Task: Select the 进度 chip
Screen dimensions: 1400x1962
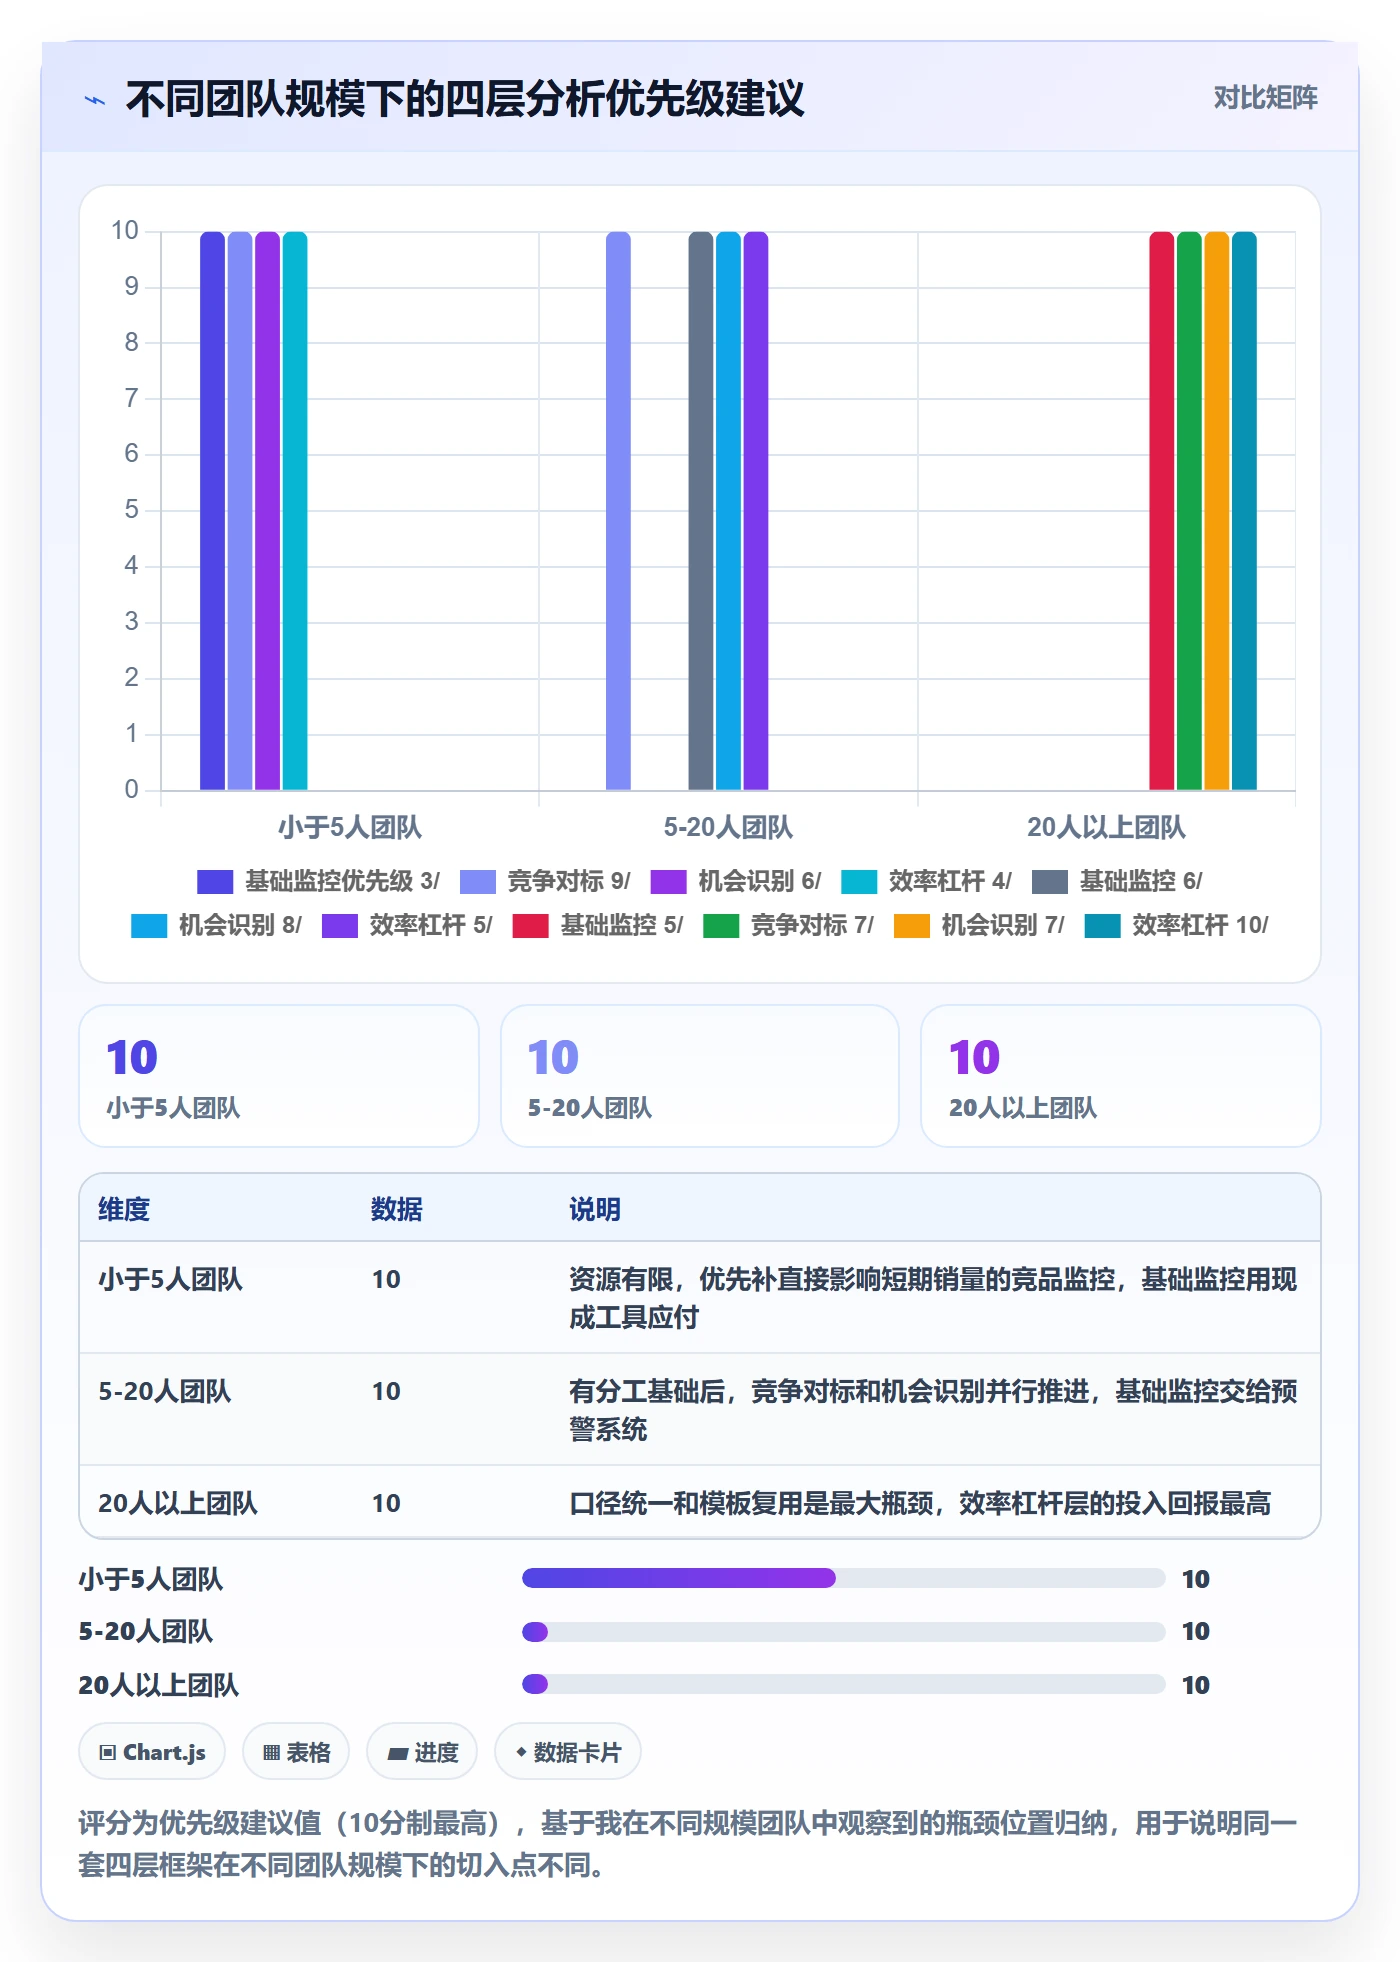Action: click(422, 1752)
